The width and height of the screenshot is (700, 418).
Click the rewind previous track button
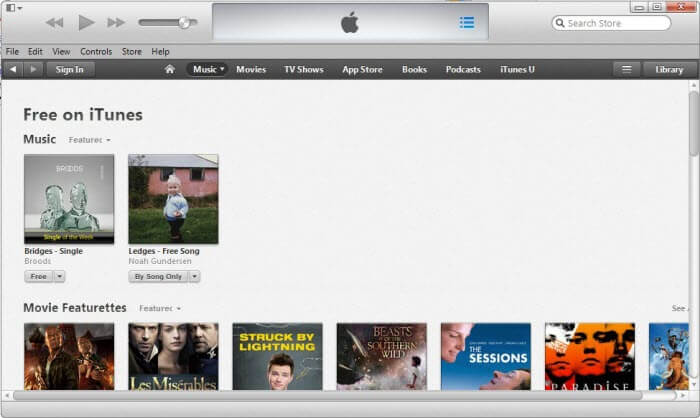point(54,22)
